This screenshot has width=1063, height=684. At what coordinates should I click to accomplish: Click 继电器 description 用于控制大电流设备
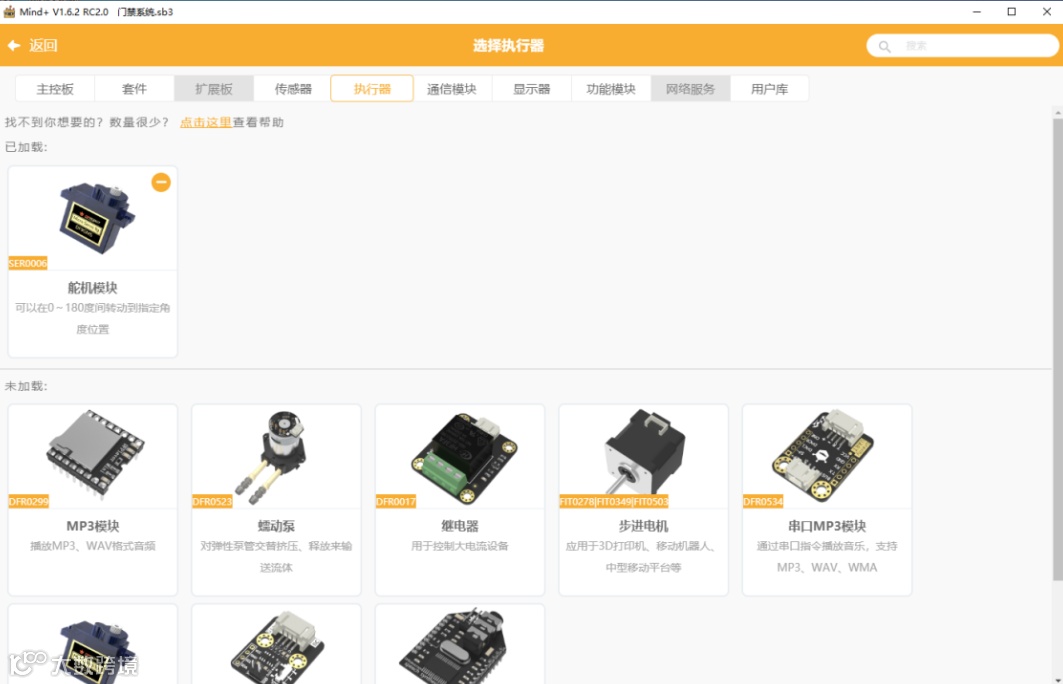460,546
